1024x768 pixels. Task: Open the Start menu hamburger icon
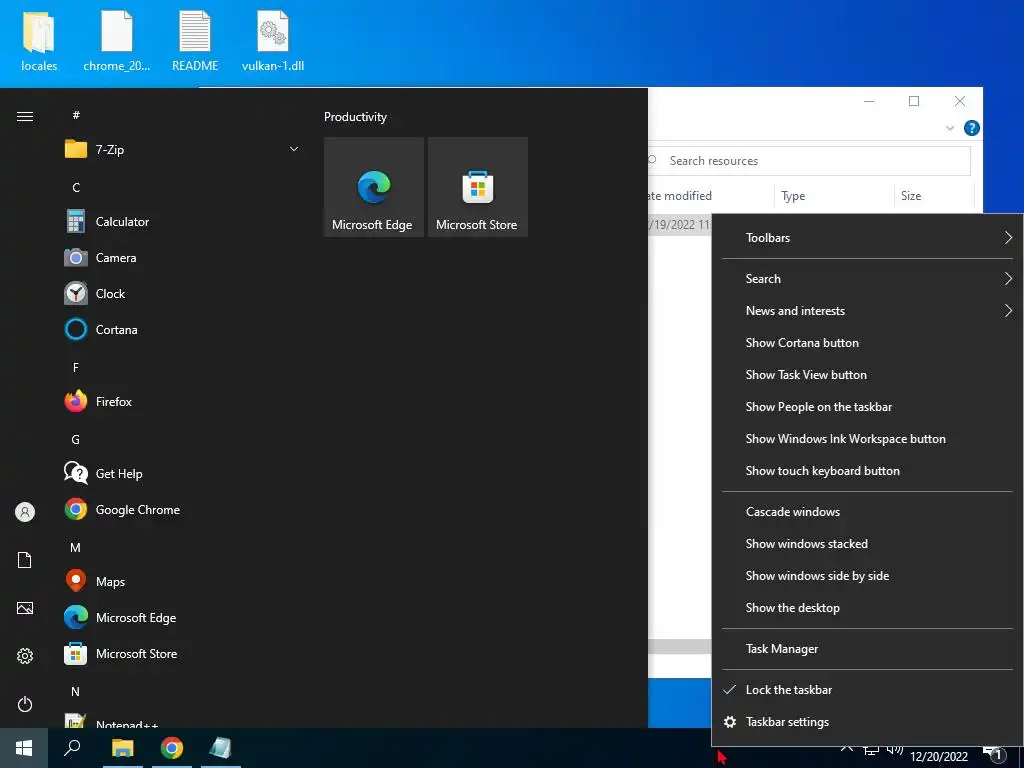click(25, 116)
